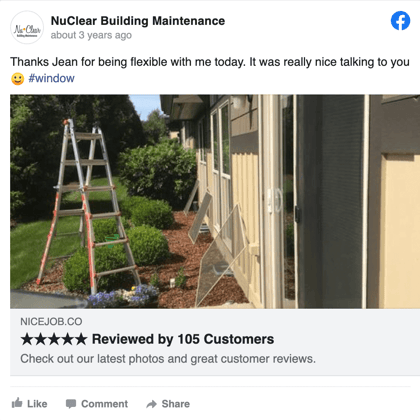Follow the #window hashtag
Screen dimensions: 420x420
click(x=51, y=78)
